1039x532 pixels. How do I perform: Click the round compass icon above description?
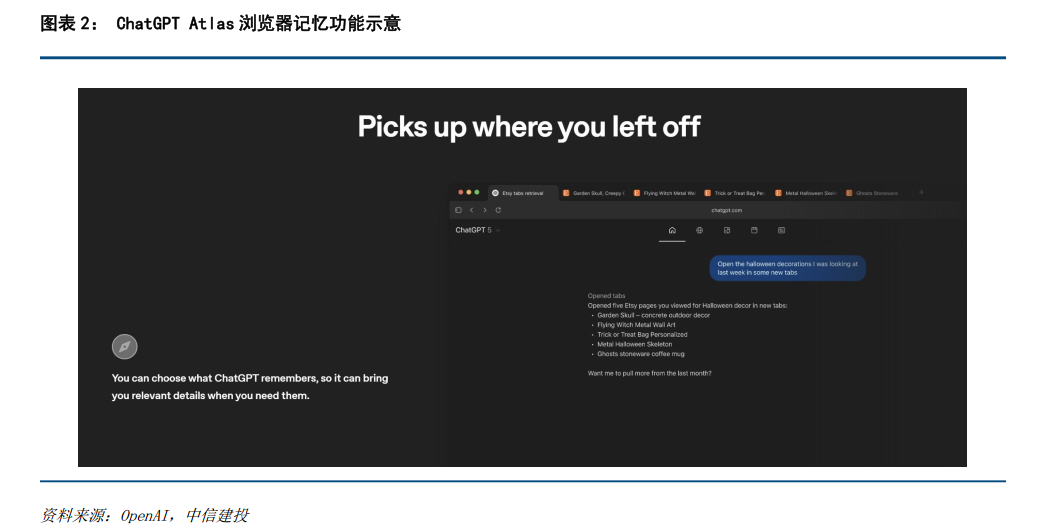tap(125, 346)
